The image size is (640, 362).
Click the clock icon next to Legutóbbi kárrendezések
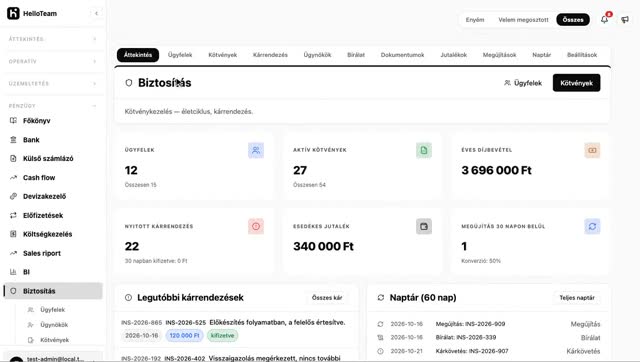(128, 298)
